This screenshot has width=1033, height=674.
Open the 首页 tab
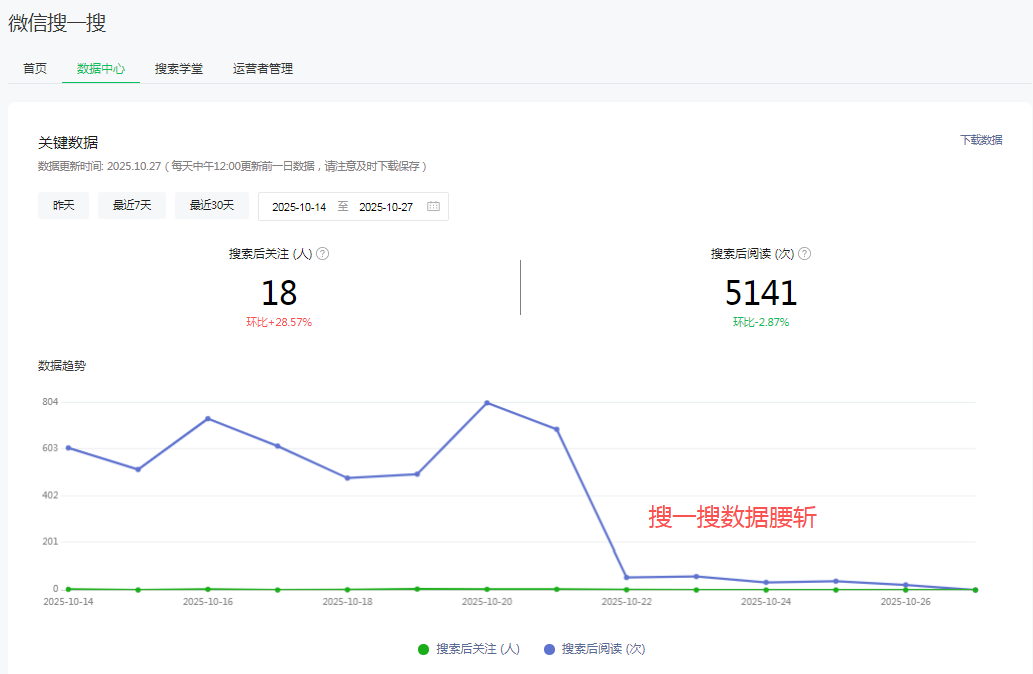click(x=35, y=69)
